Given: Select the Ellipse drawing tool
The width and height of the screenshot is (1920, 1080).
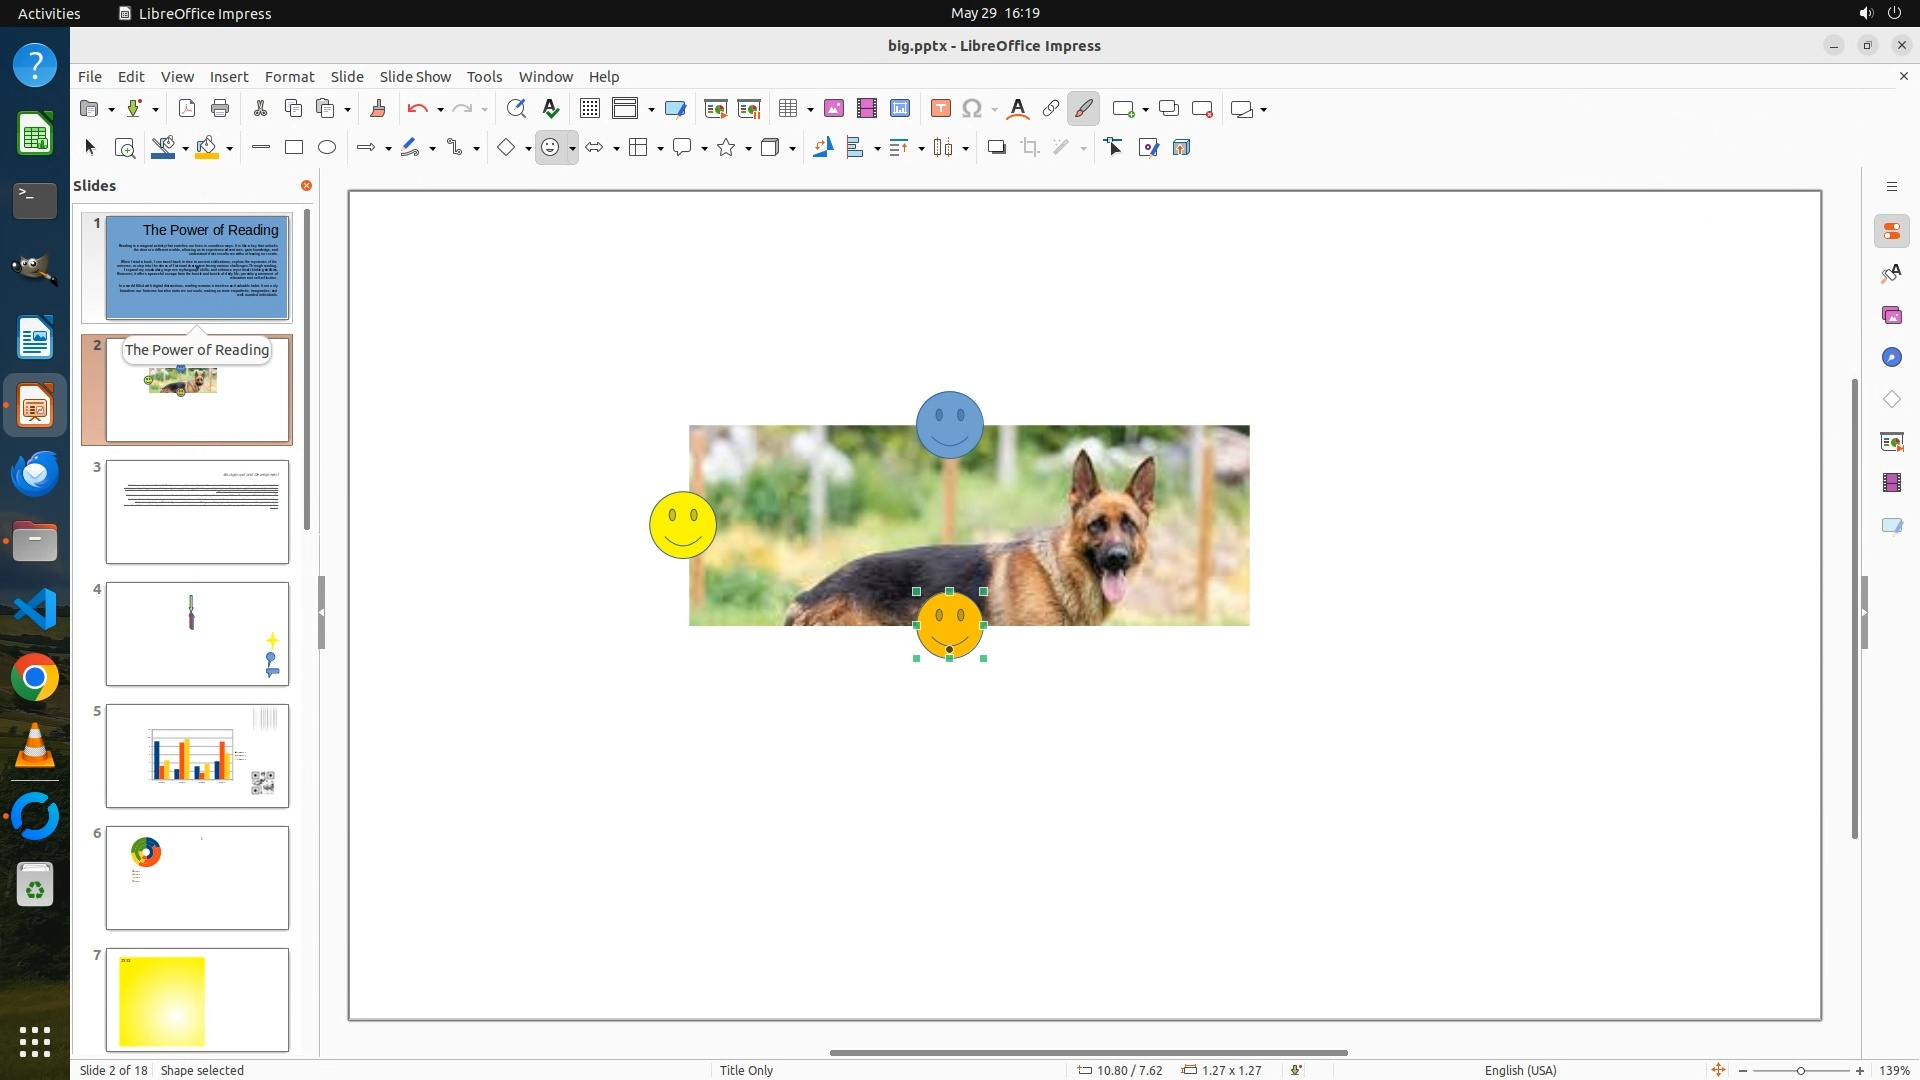Looking at the screenshot, I should (327, 148).
